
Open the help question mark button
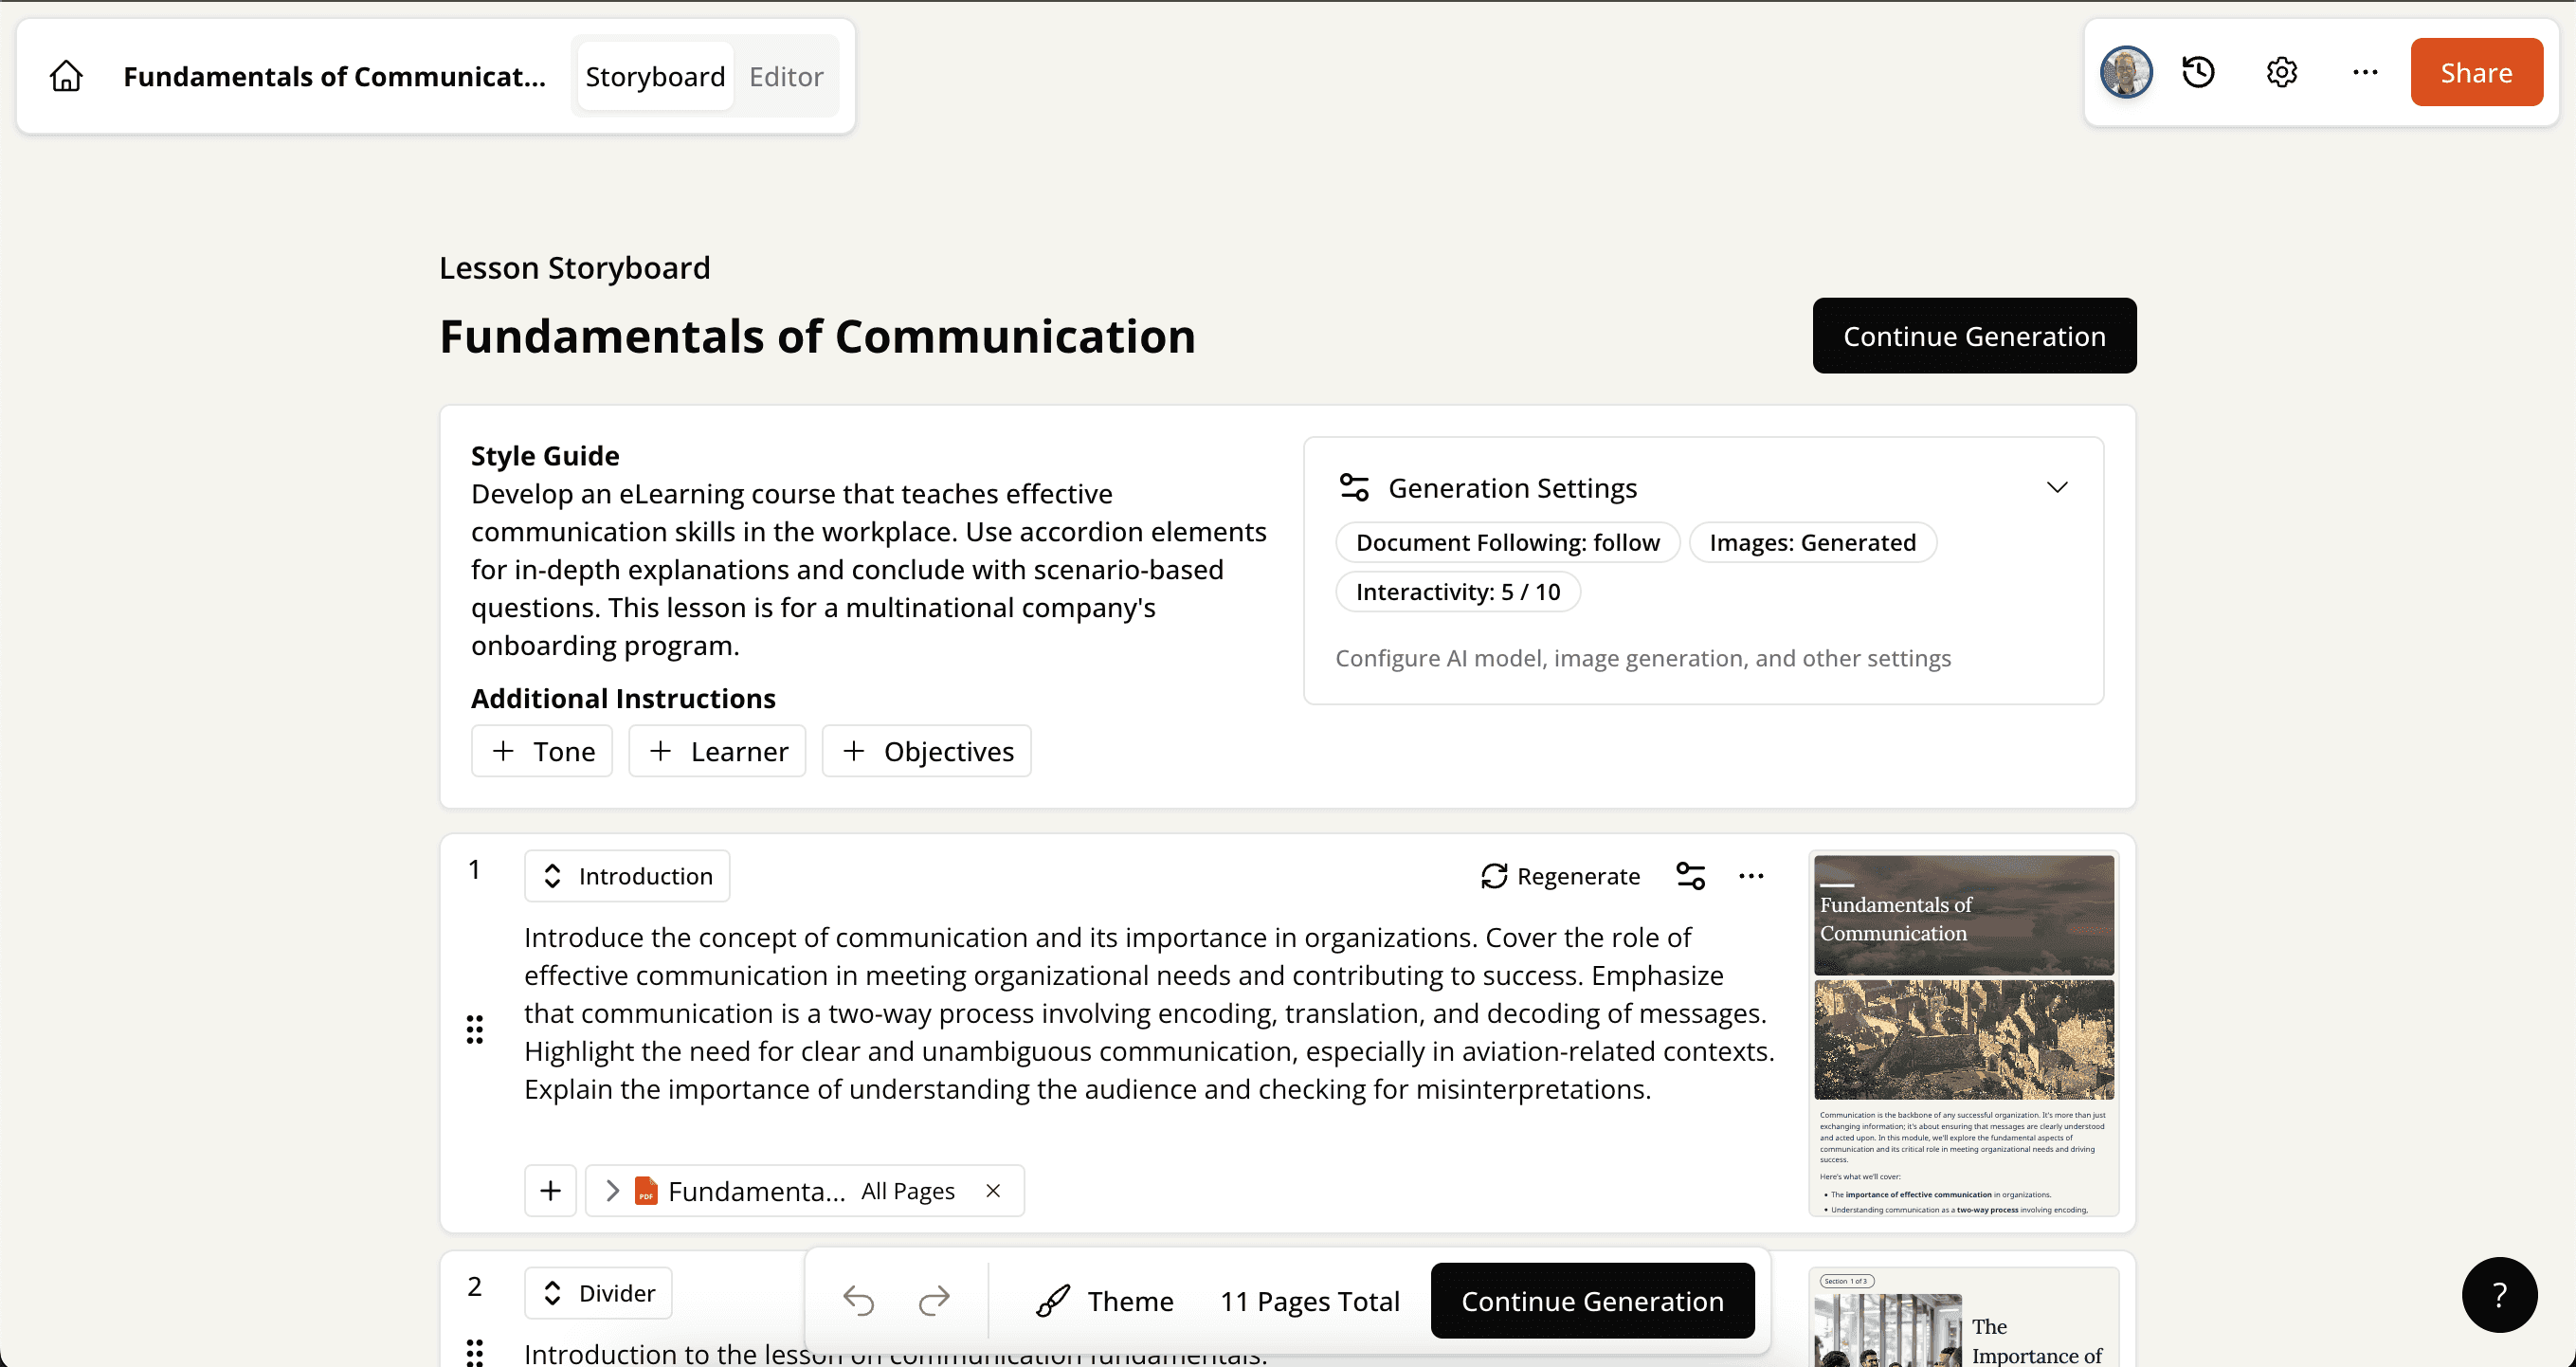coord(2498,1294)
